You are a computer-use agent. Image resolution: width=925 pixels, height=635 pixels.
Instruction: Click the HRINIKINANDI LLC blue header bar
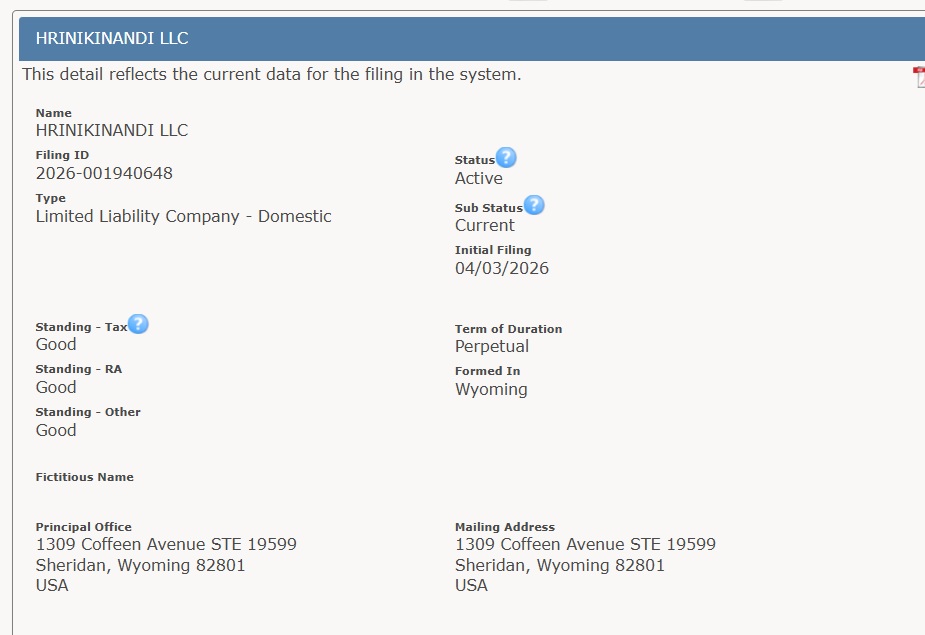click(472, 39)
